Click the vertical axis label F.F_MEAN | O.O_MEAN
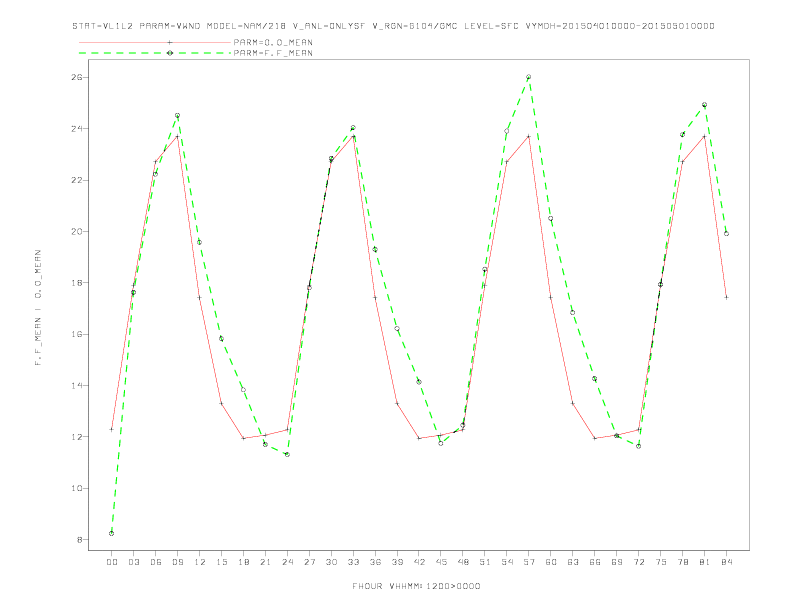792x612 pixels. [38, 308]
